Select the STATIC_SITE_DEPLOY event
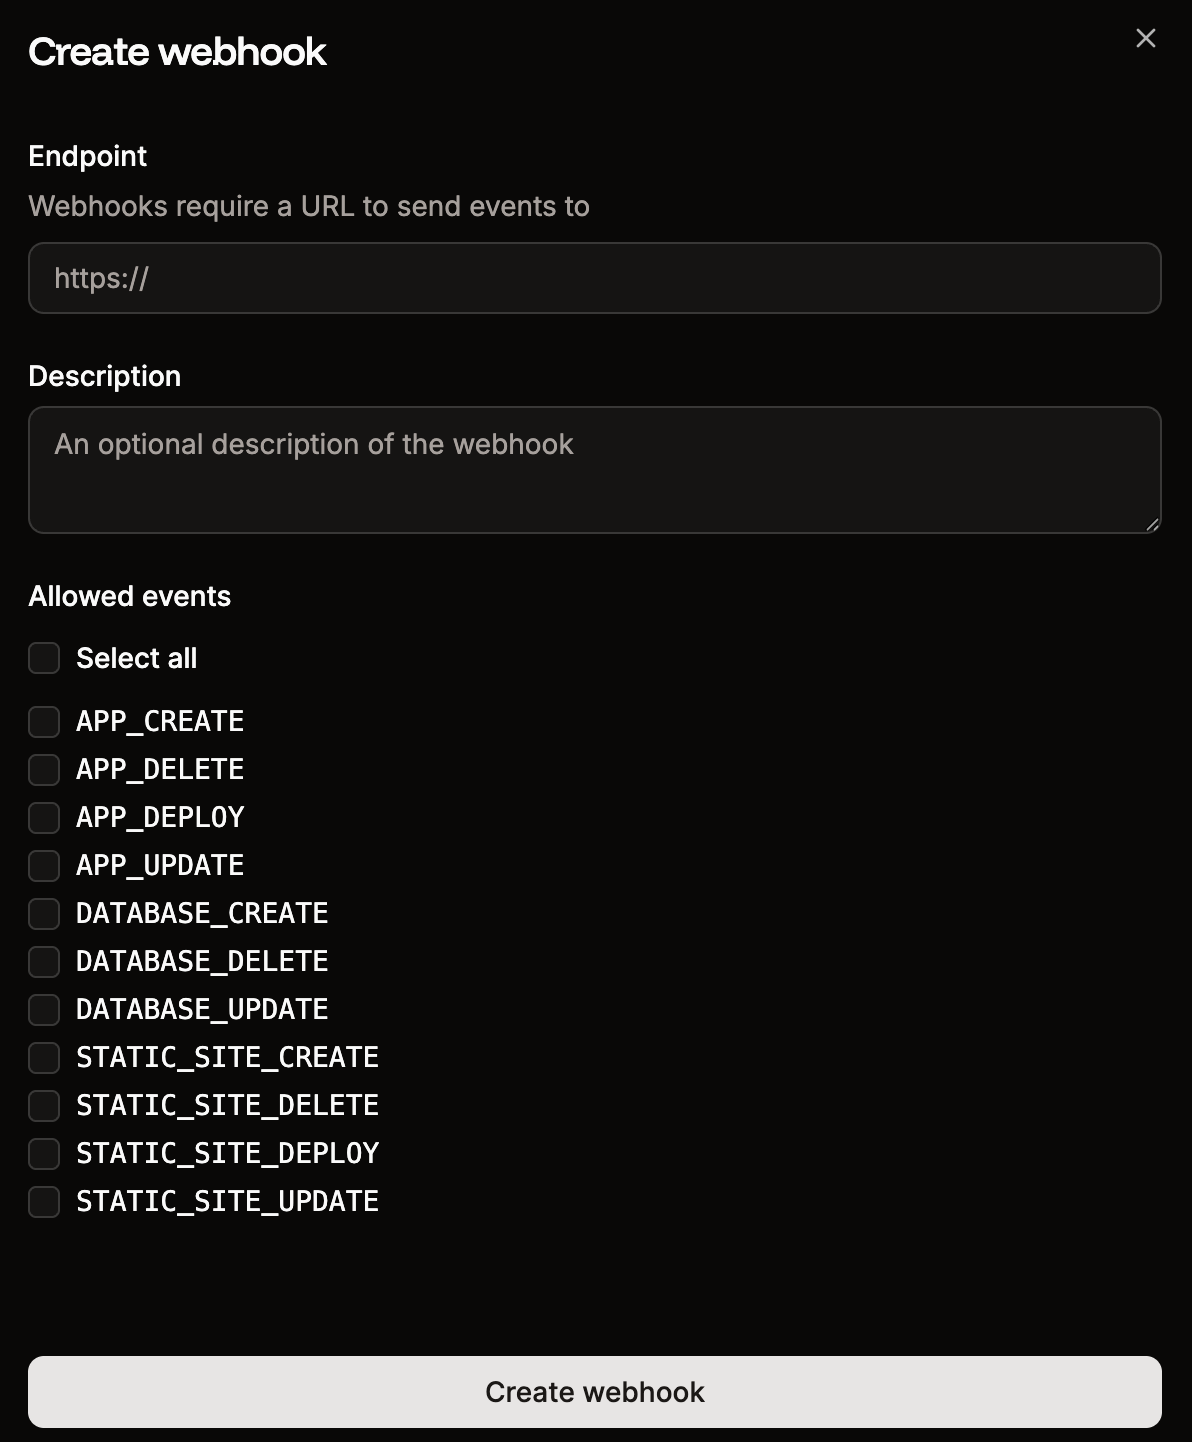 point(43,1153)
